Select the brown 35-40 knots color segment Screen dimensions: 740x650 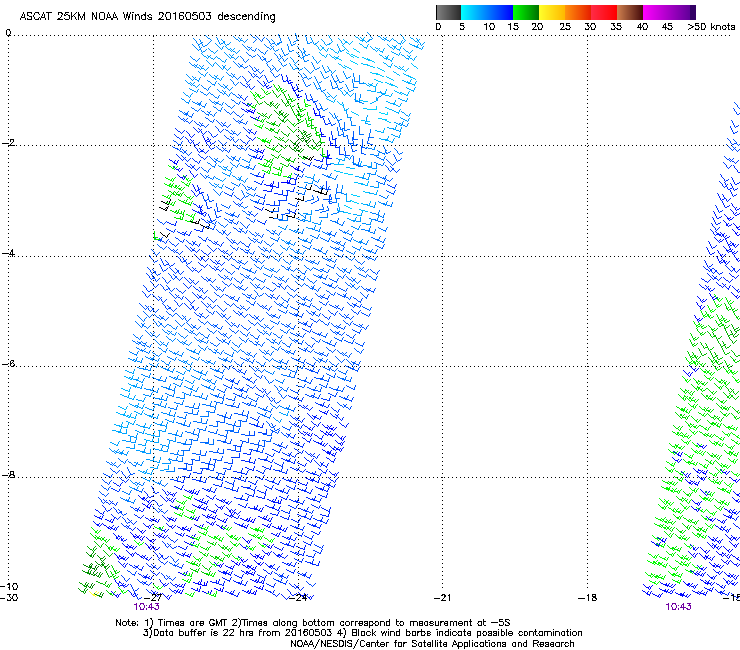coord(630,12)
